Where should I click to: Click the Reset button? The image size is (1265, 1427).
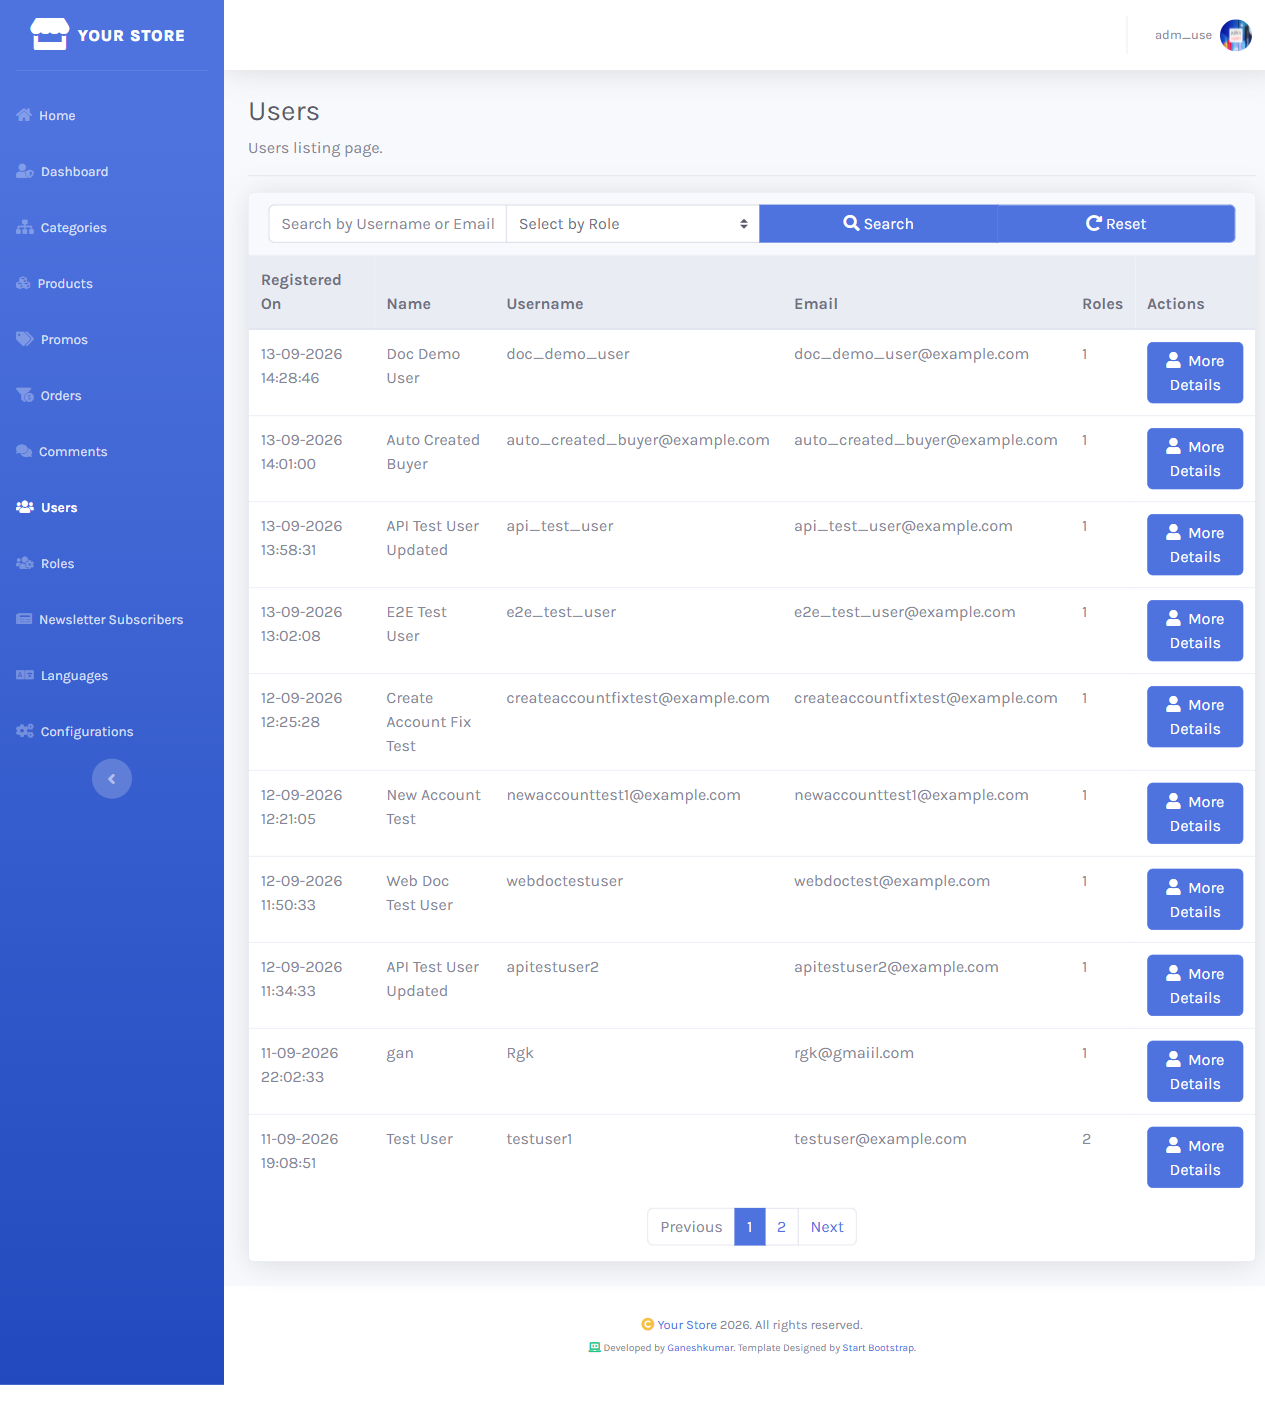pos(1116,224)
